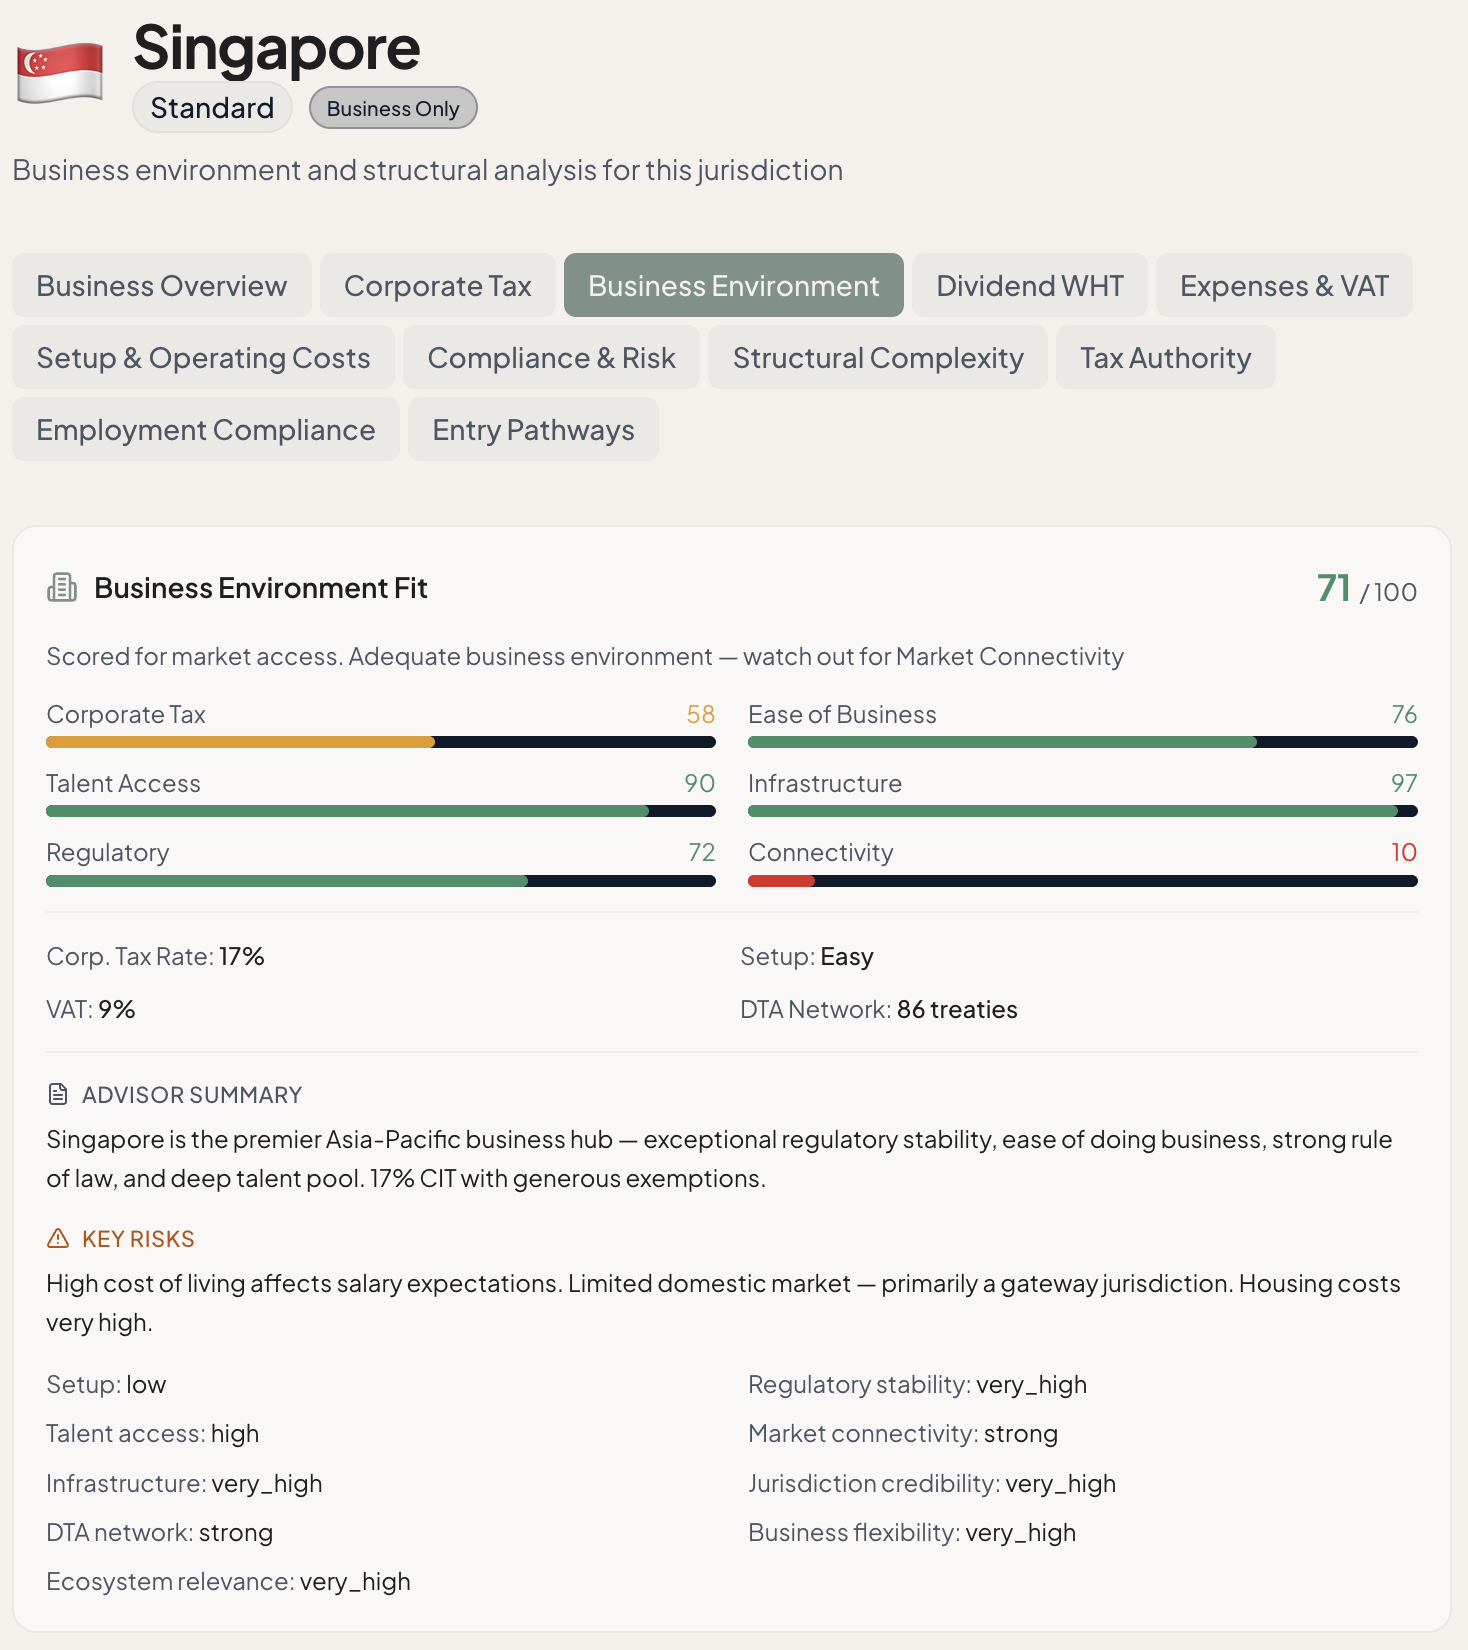Click the Setup Easy value

tap(847, 956)
